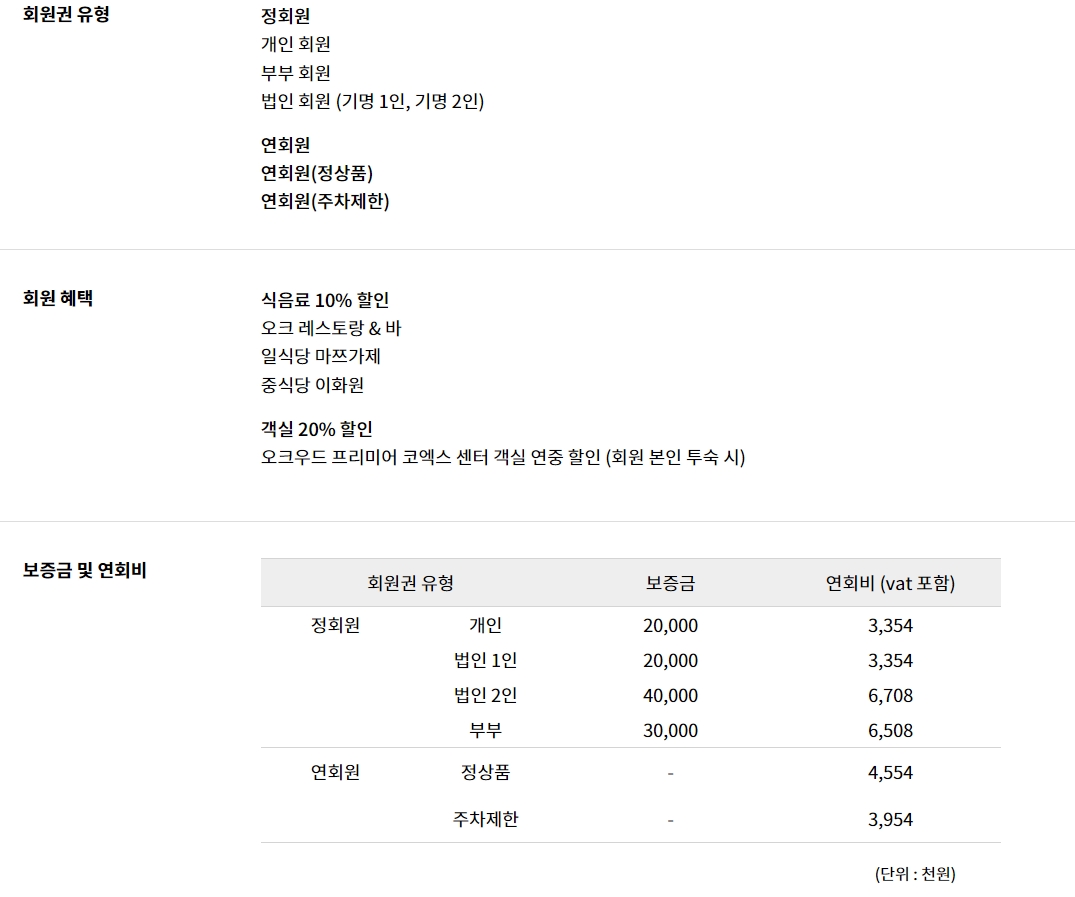
Task: Click the 일식당 마쯔가제 text
Action: (320, 356)
